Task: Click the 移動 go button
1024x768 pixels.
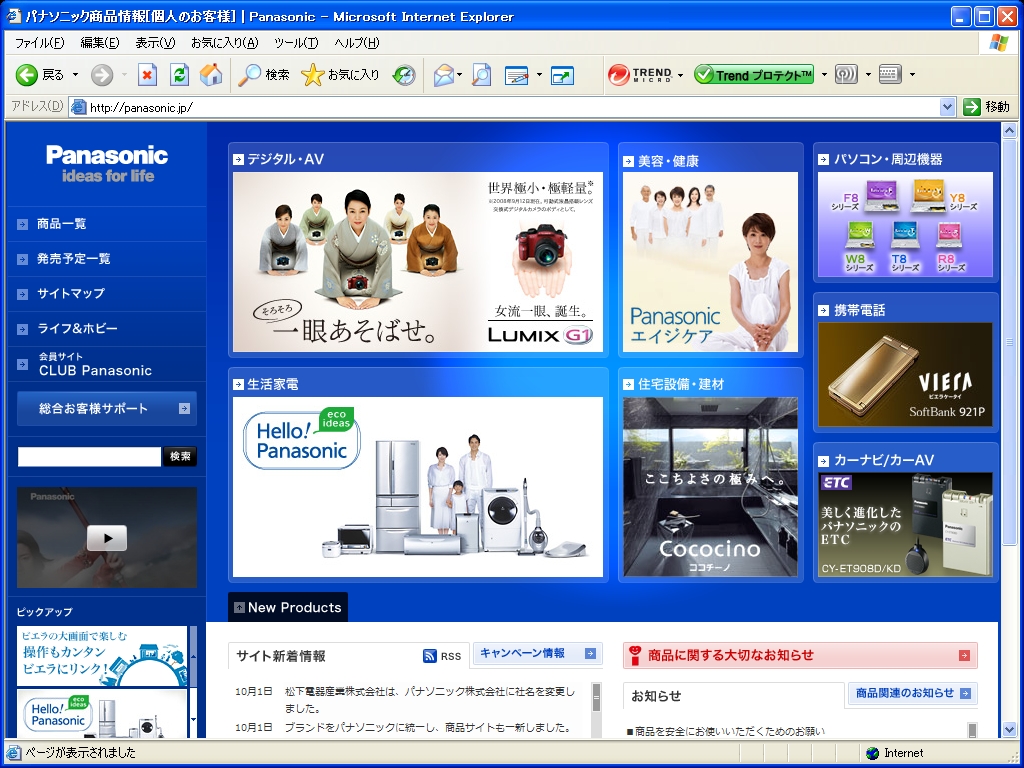Action: click(x=987, y=107)
